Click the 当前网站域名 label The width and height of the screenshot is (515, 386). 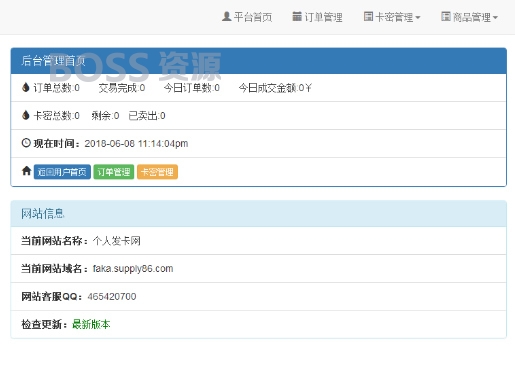54,269
